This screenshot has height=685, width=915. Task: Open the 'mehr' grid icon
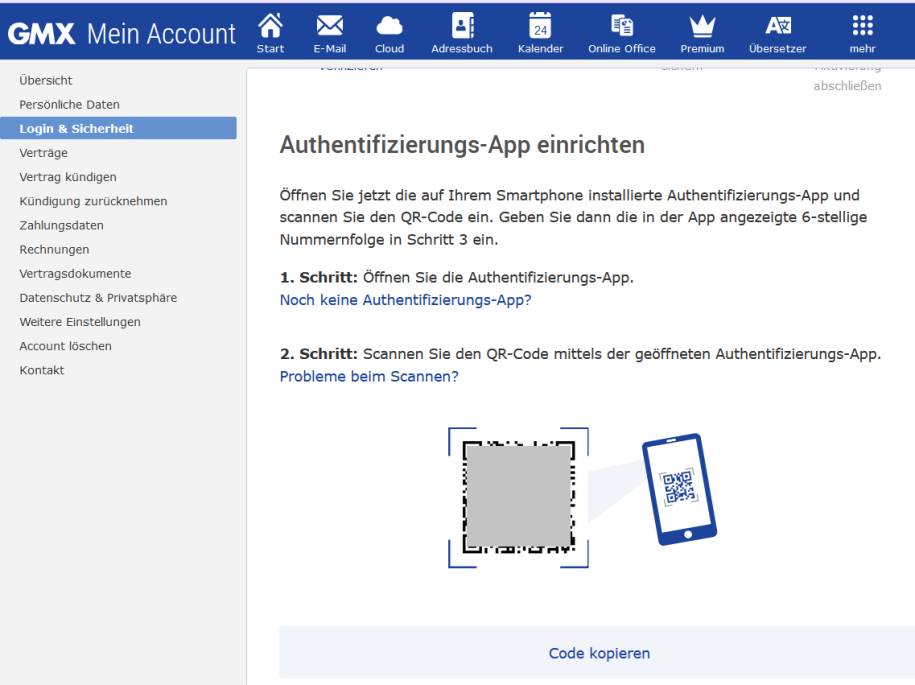click(x=862, y=30)
